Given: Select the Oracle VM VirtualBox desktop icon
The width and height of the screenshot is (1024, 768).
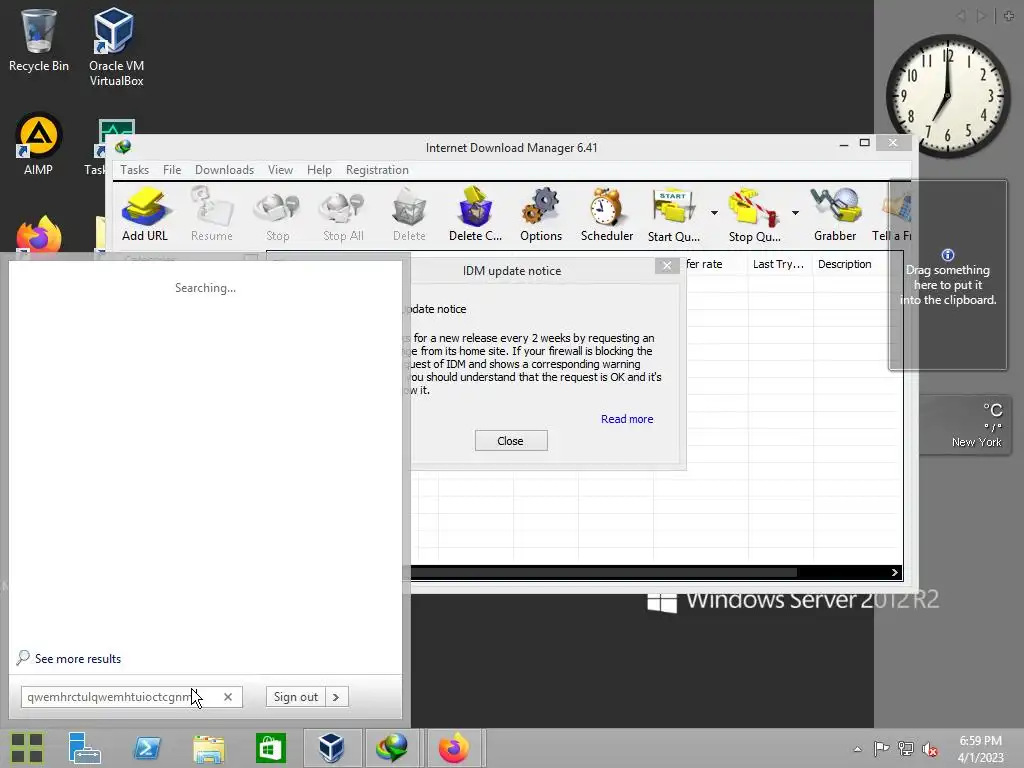Looking at the screenshot, I should pos(116,46).
